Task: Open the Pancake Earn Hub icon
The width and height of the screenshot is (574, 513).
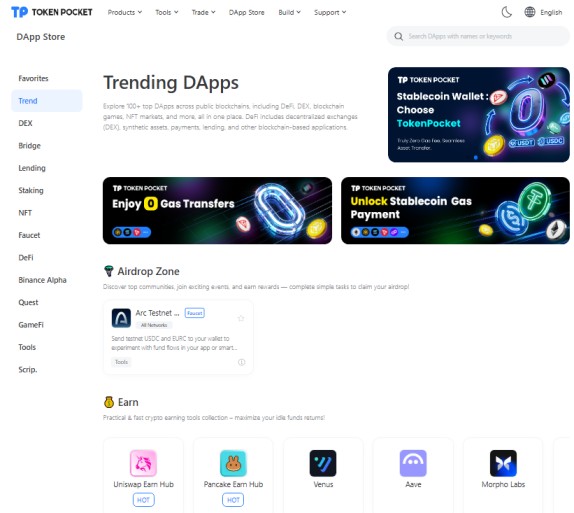Action: (233, 463)
